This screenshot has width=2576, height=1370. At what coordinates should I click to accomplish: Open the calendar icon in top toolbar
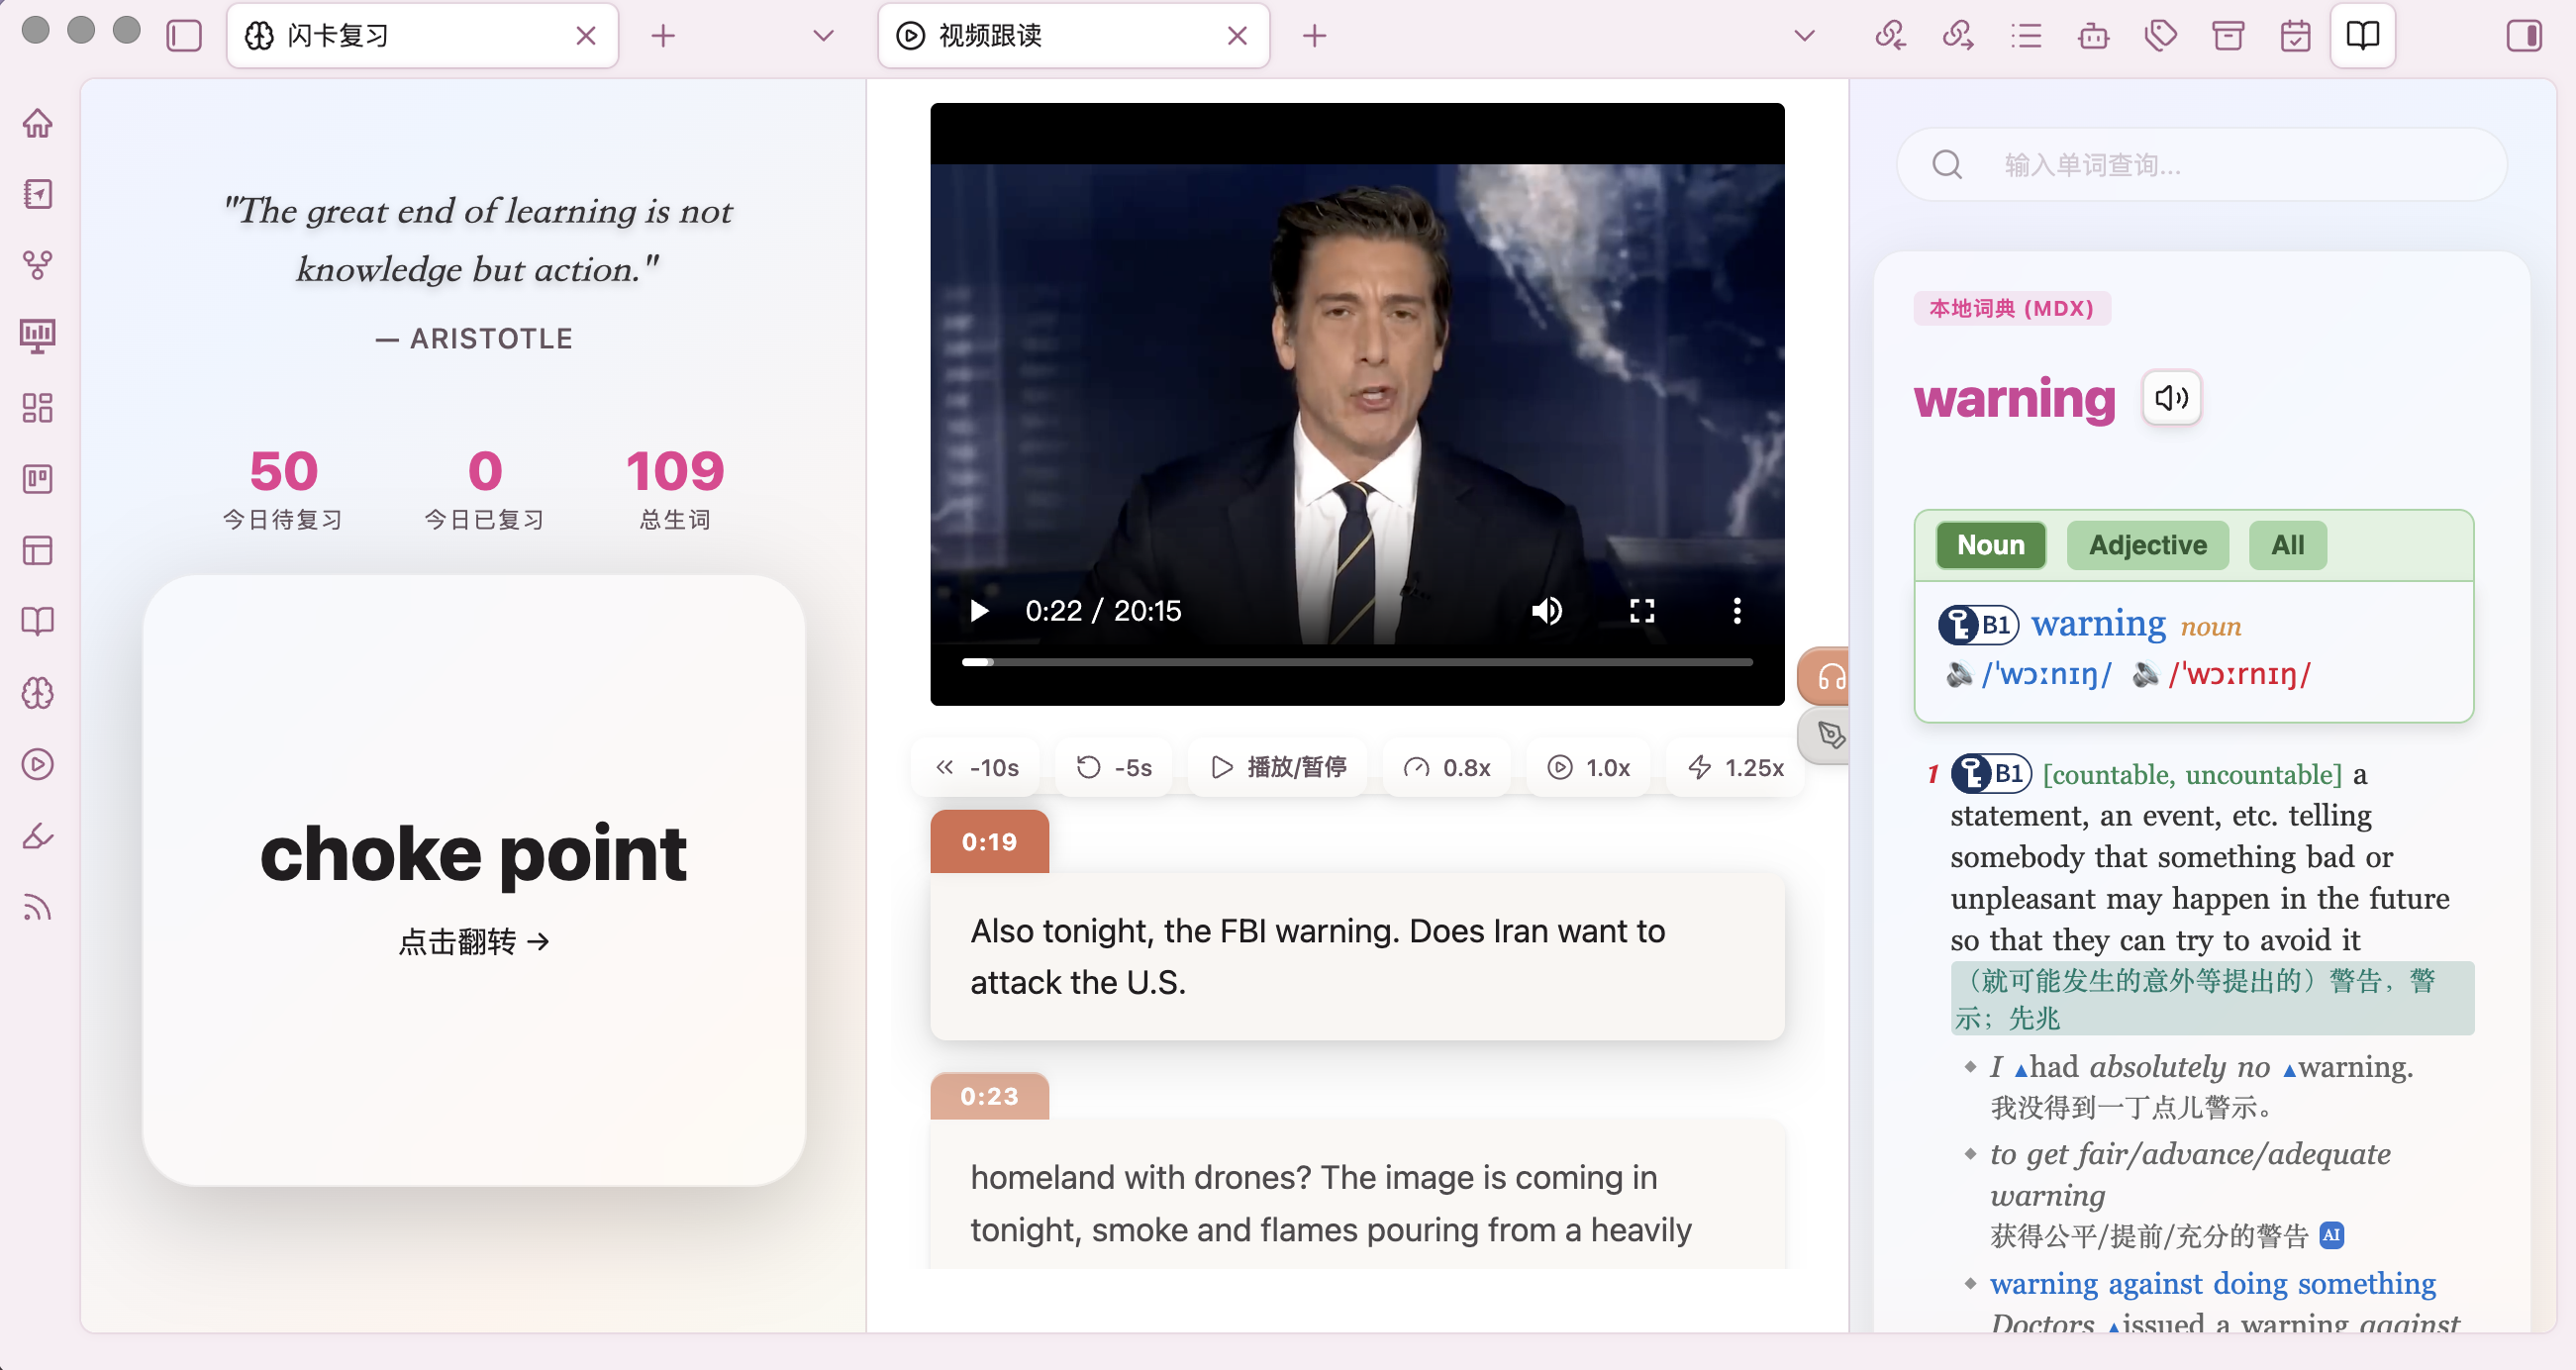click(2295, 36)
